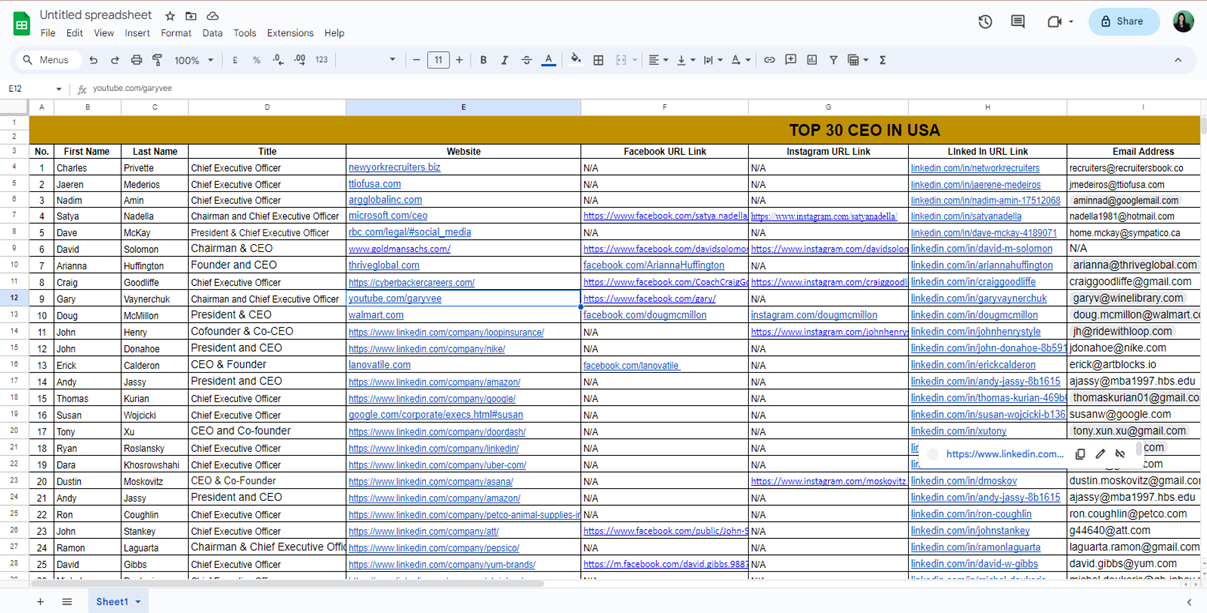Toggle italic formatting
Image resolution: width=1207 pixels, height=613 pixels.
(x=505, y=60)
